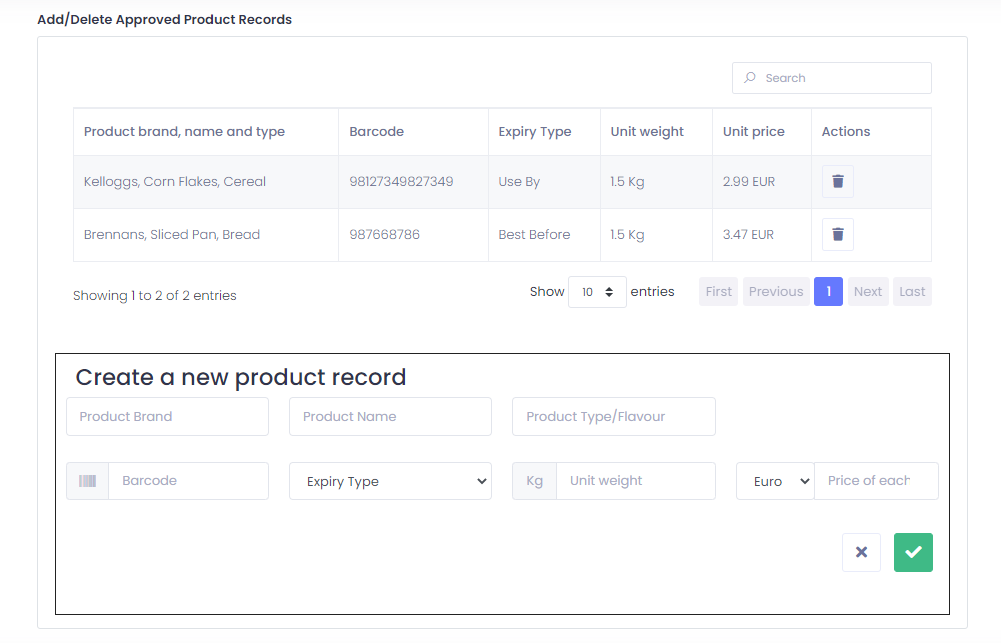
Task: Go to the First page
Action: 718,291
